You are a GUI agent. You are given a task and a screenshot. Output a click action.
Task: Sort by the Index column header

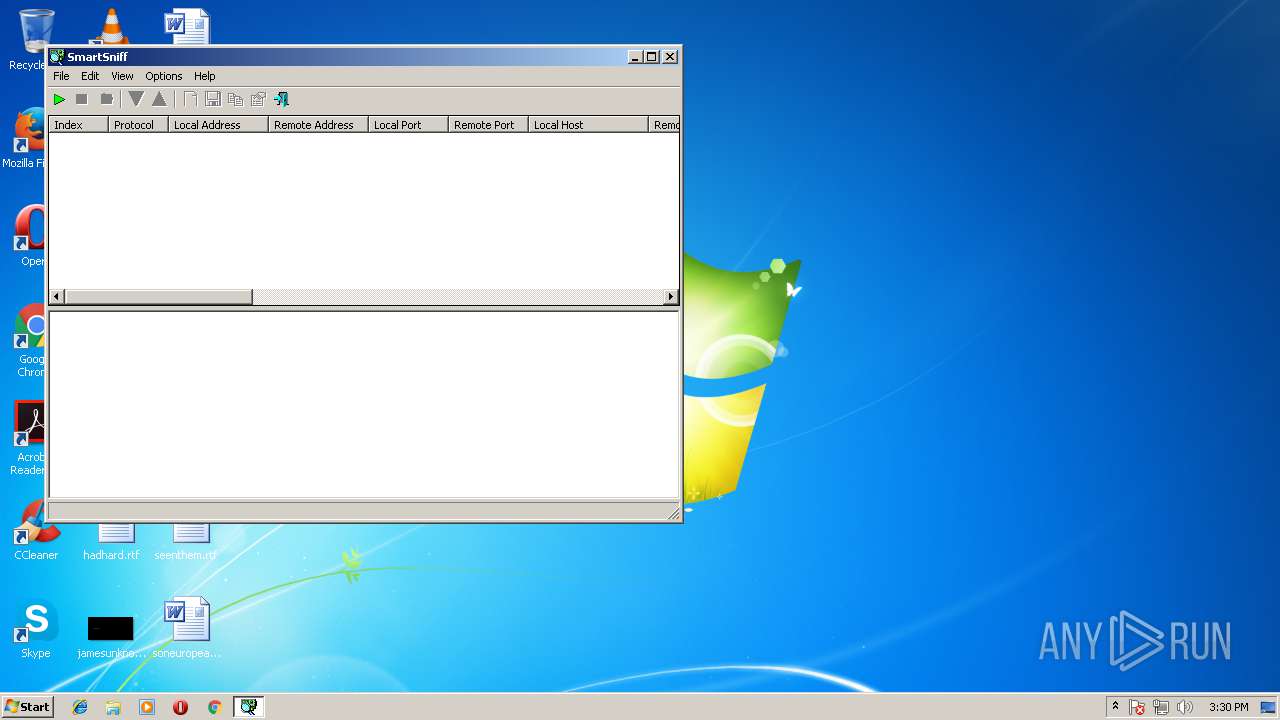click(79, 125)
